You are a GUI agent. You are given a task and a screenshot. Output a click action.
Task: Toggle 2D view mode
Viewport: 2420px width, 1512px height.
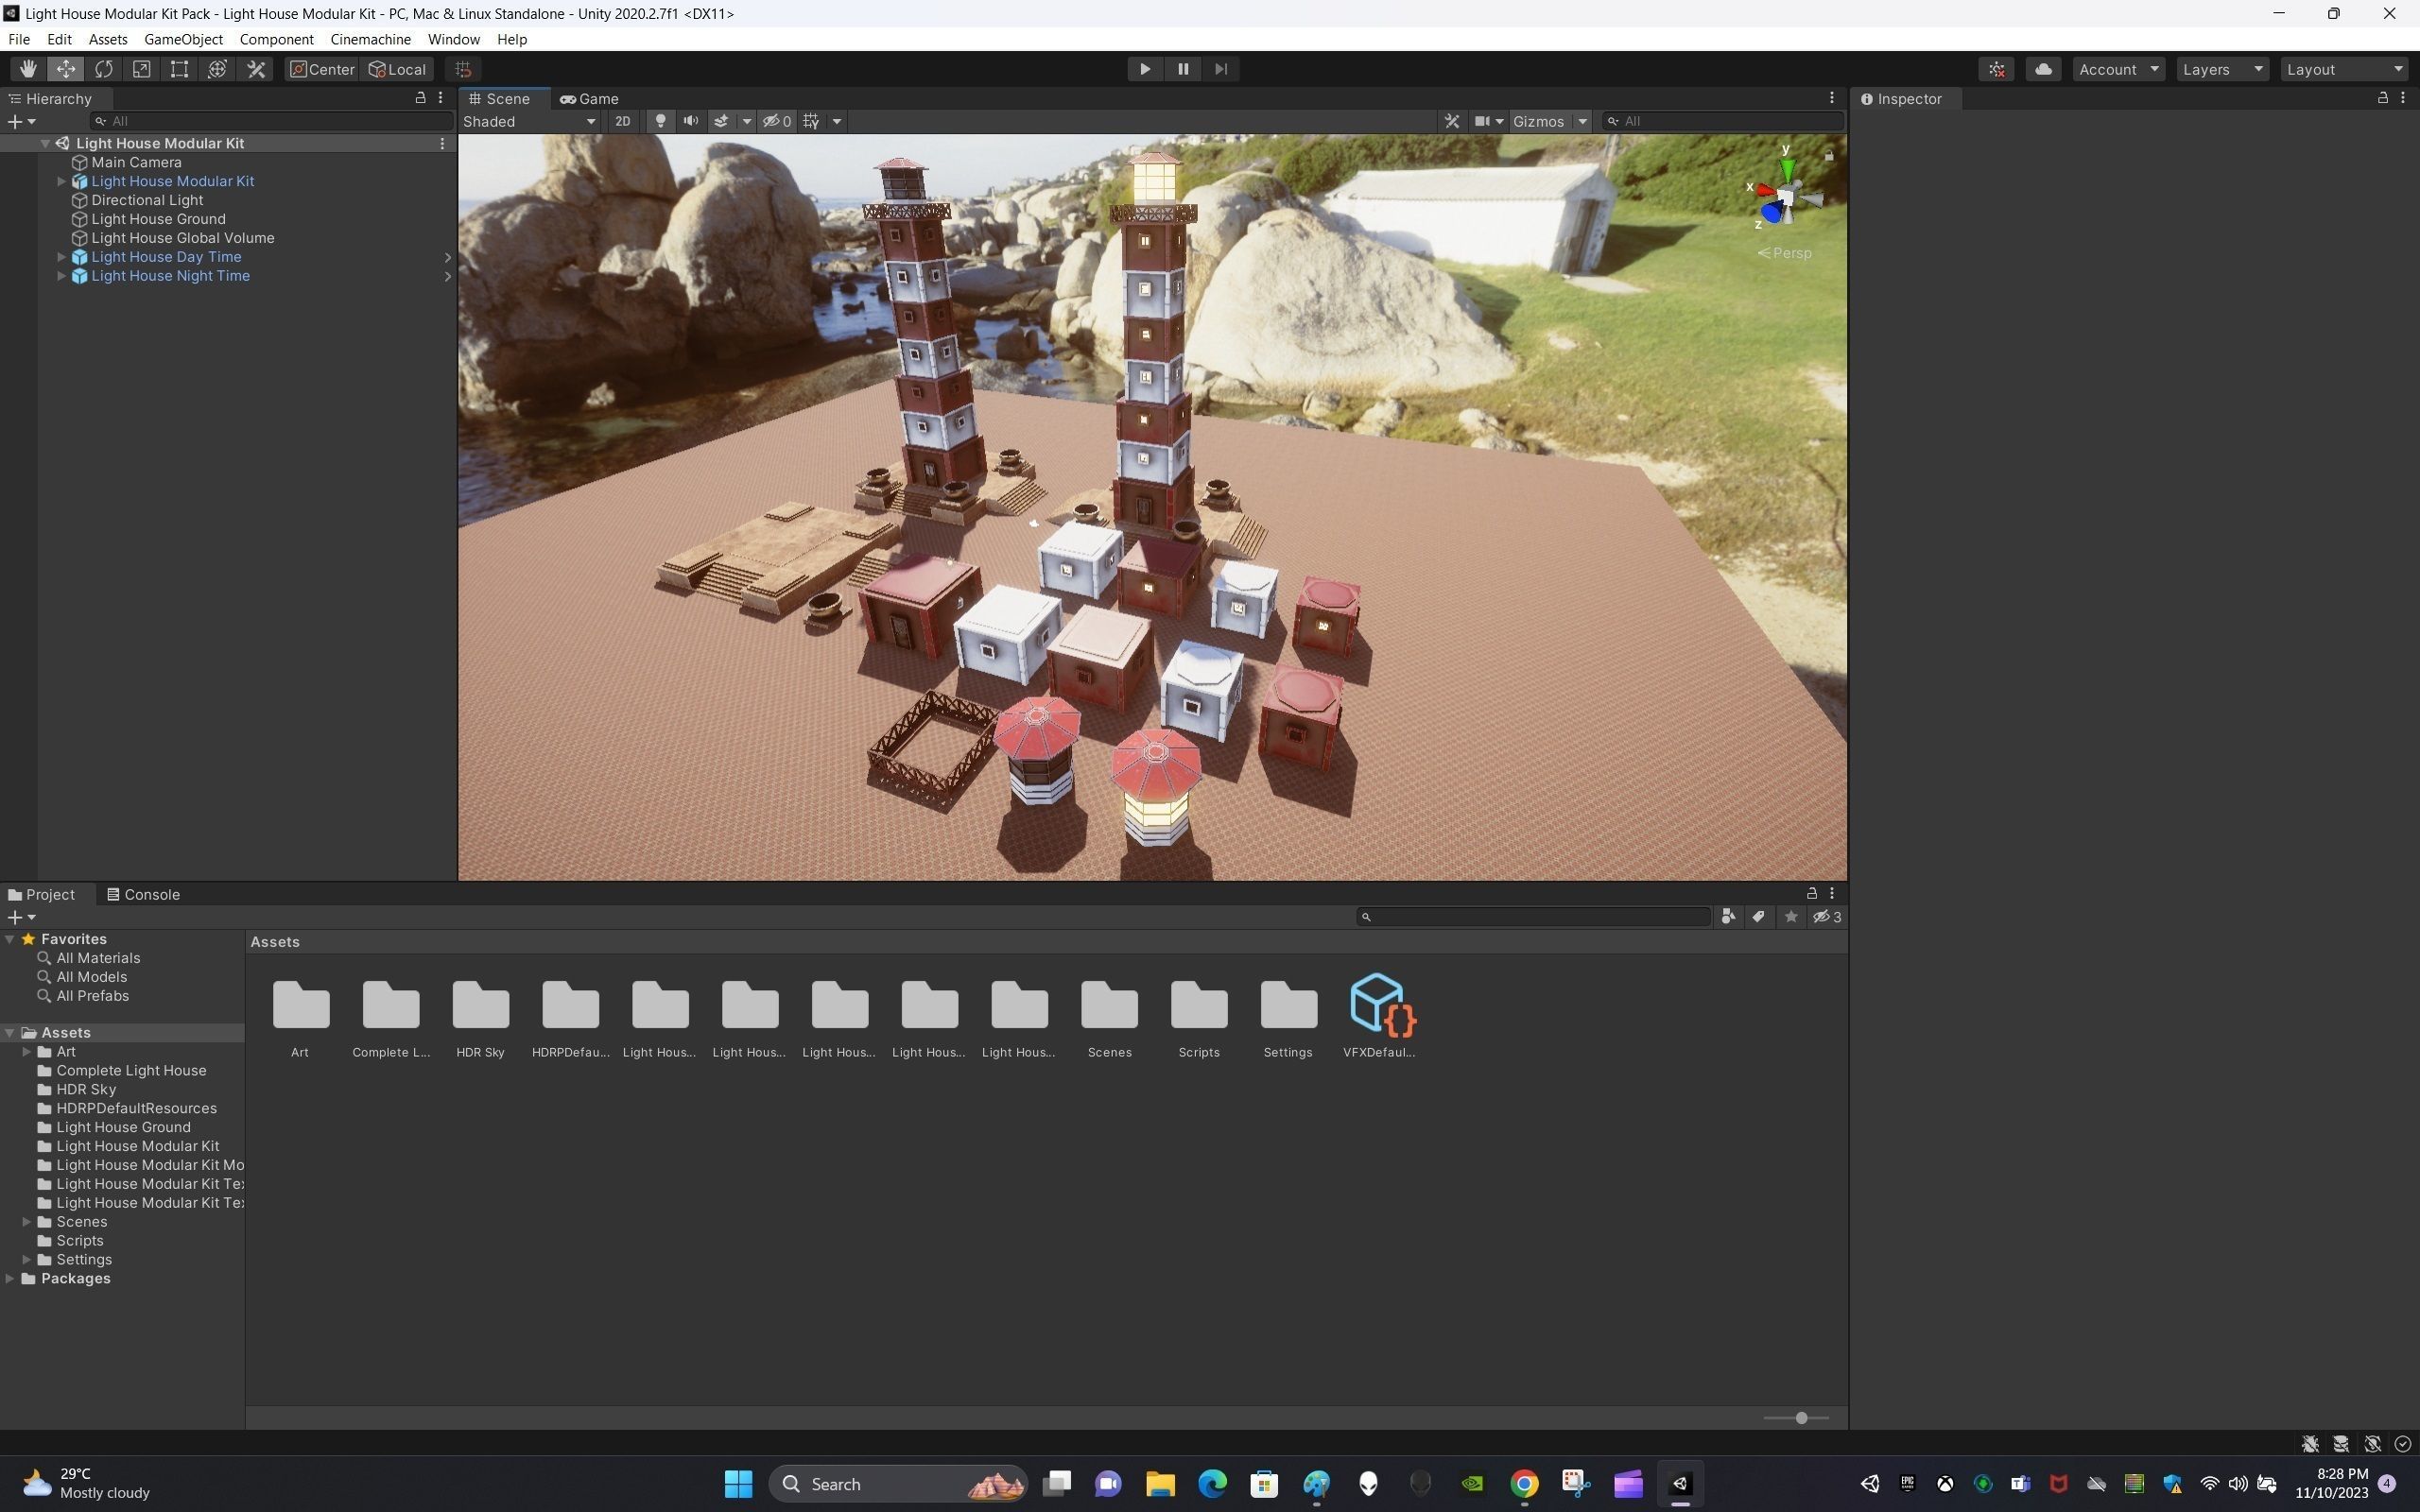click(622, 121)
